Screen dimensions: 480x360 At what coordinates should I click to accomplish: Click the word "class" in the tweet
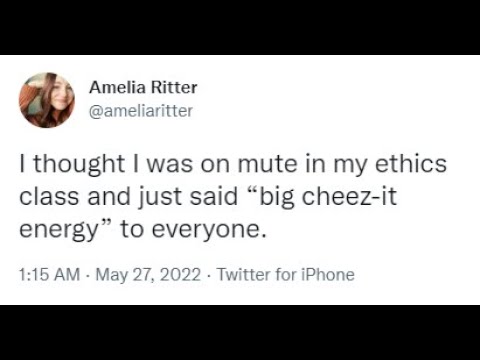[49, 197]
